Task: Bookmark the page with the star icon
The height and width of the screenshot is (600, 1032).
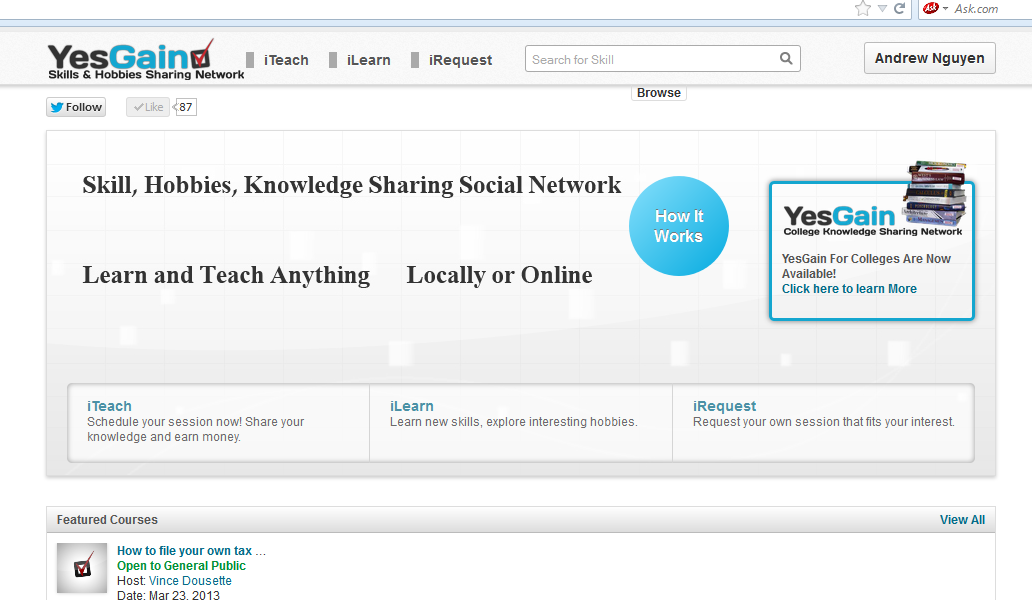Action: click(x=862, y=9)
